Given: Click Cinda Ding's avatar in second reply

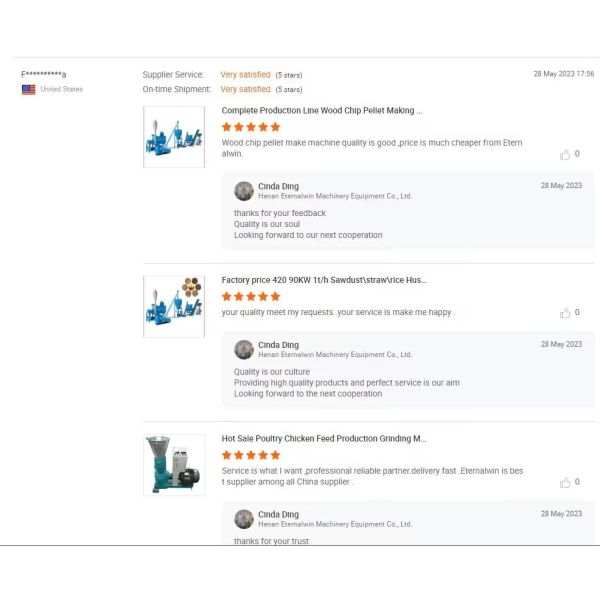Looking at the screenshot, I should tap(244, 349).
